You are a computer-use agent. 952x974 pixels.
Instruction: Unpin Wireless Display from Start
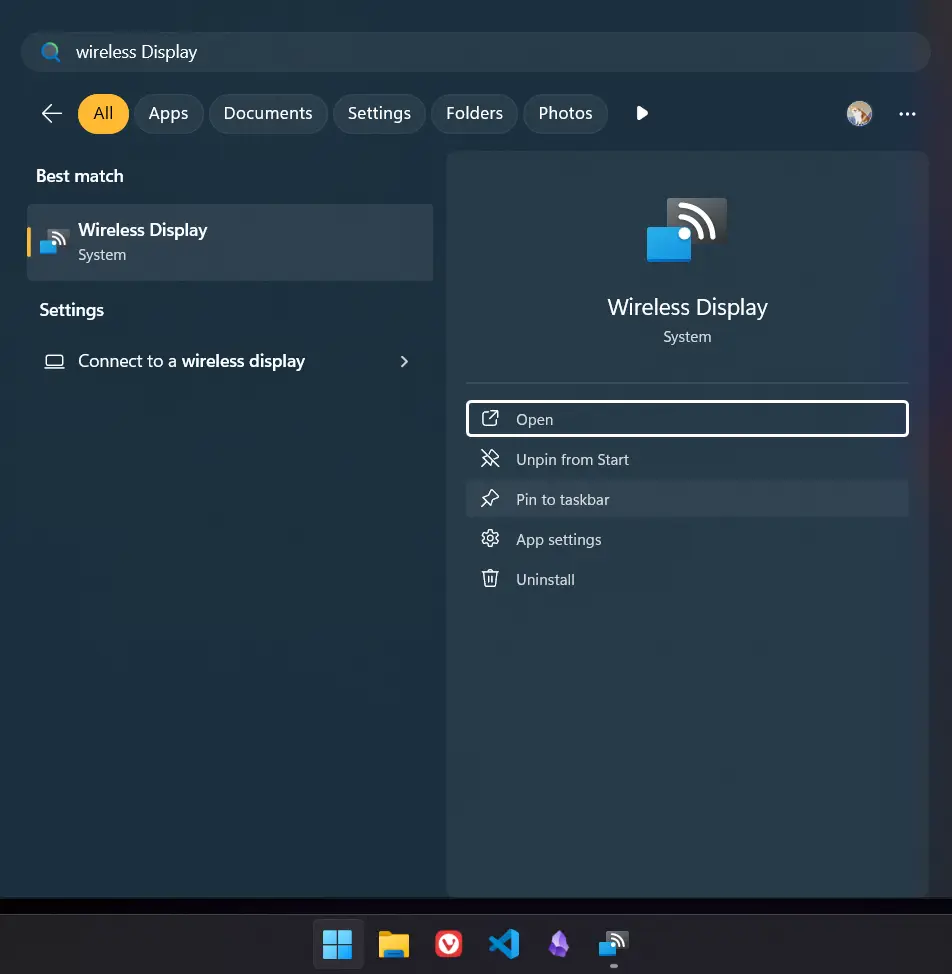pyautogui.click(x=571, y=458)
